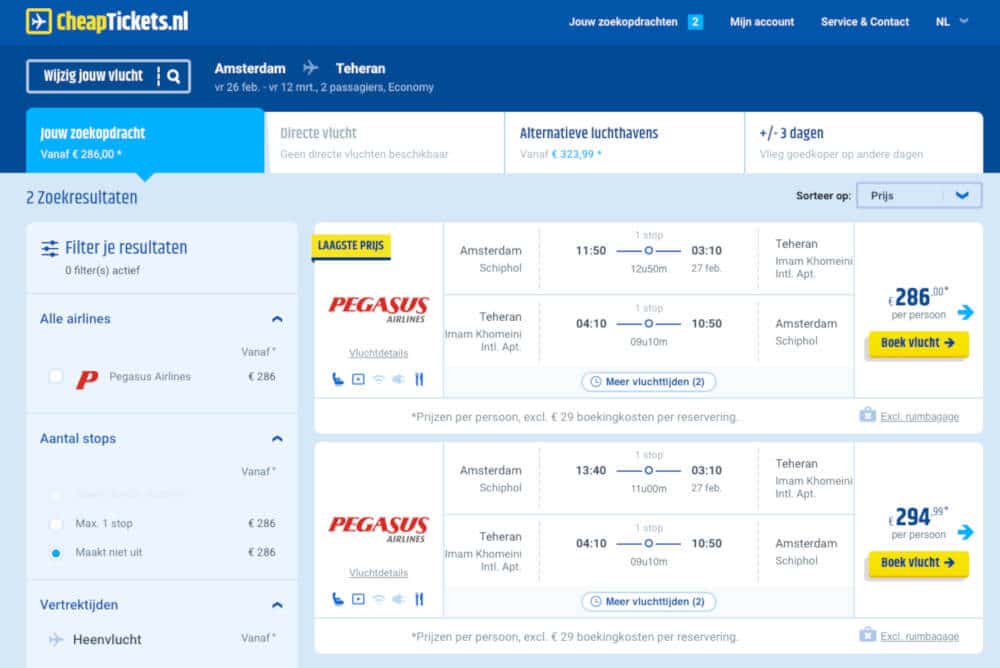Click the luggage icon in the €286 result footer
This screenshot has width=1000, height=668.
coord(867,415)
